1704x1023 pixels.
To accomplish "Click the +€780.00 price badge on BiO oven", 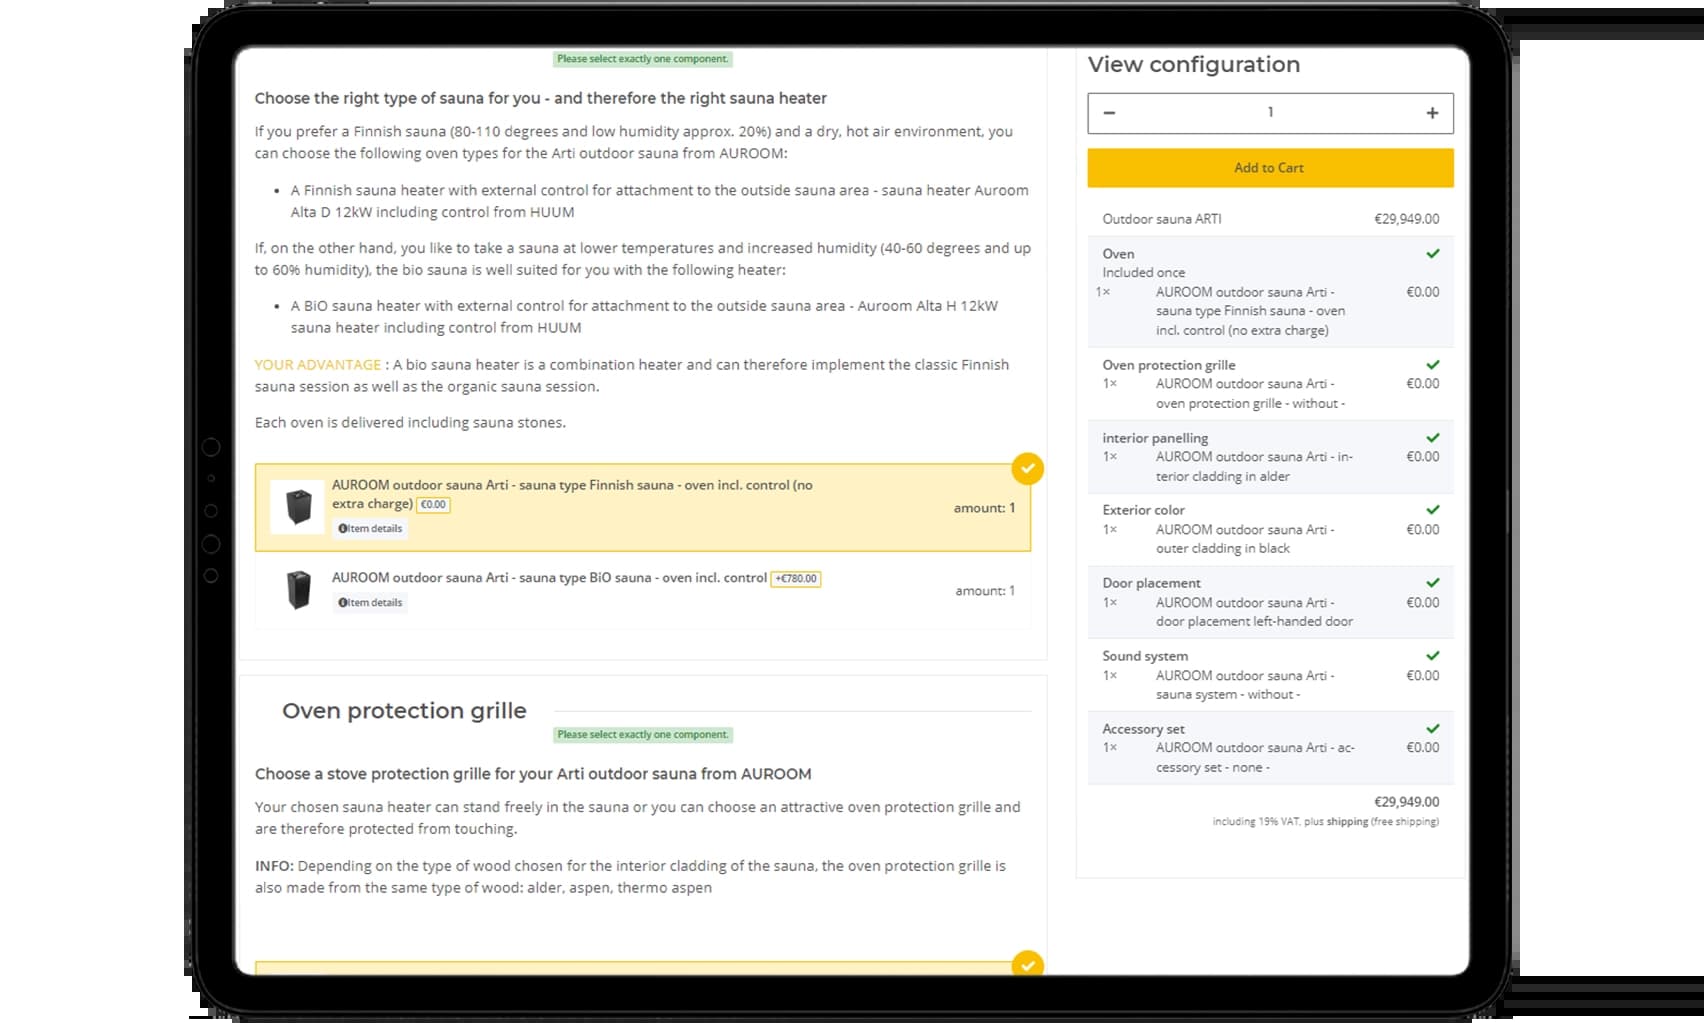I will (x=796, y=578).
